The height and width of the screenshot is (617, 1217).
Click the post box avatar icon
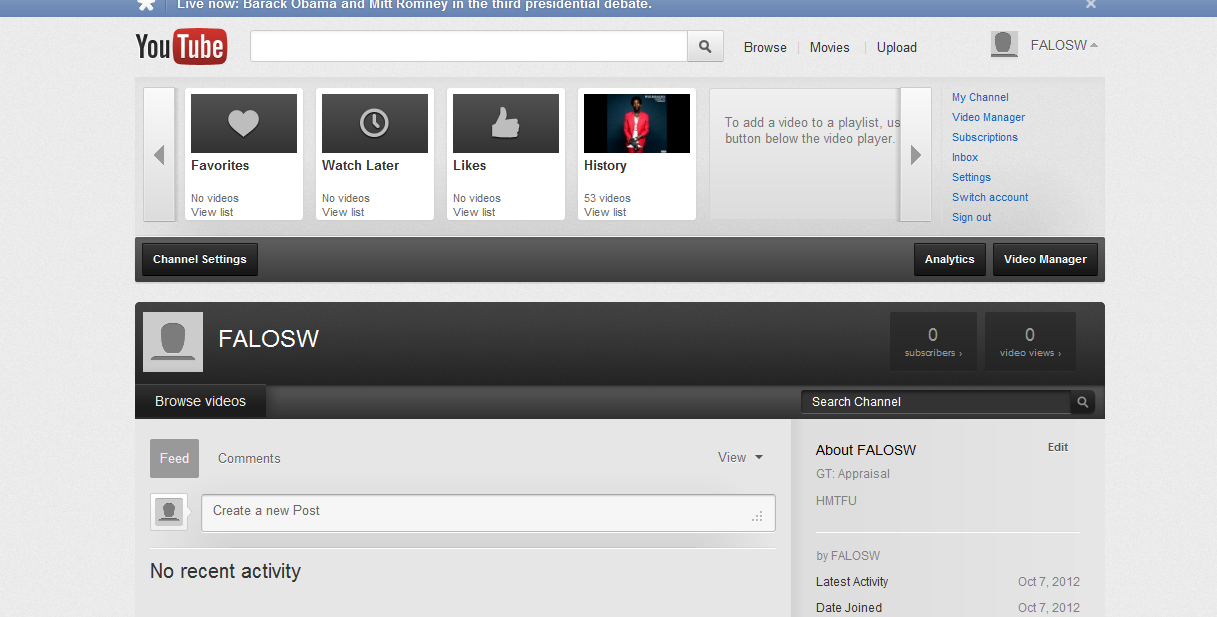169,511
